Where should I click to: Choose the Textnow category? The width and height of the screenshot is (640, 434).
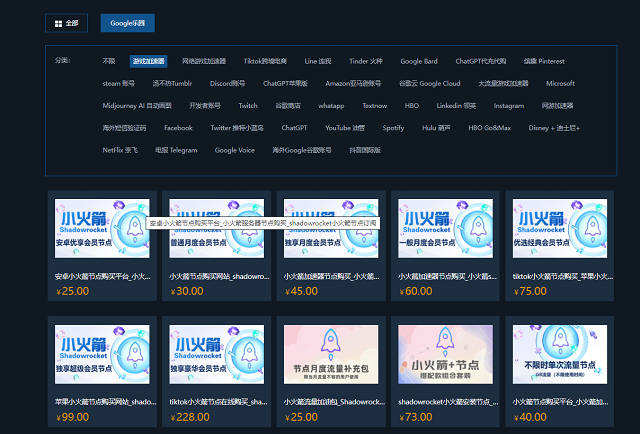pyautogui.click(x=375, y=106)
